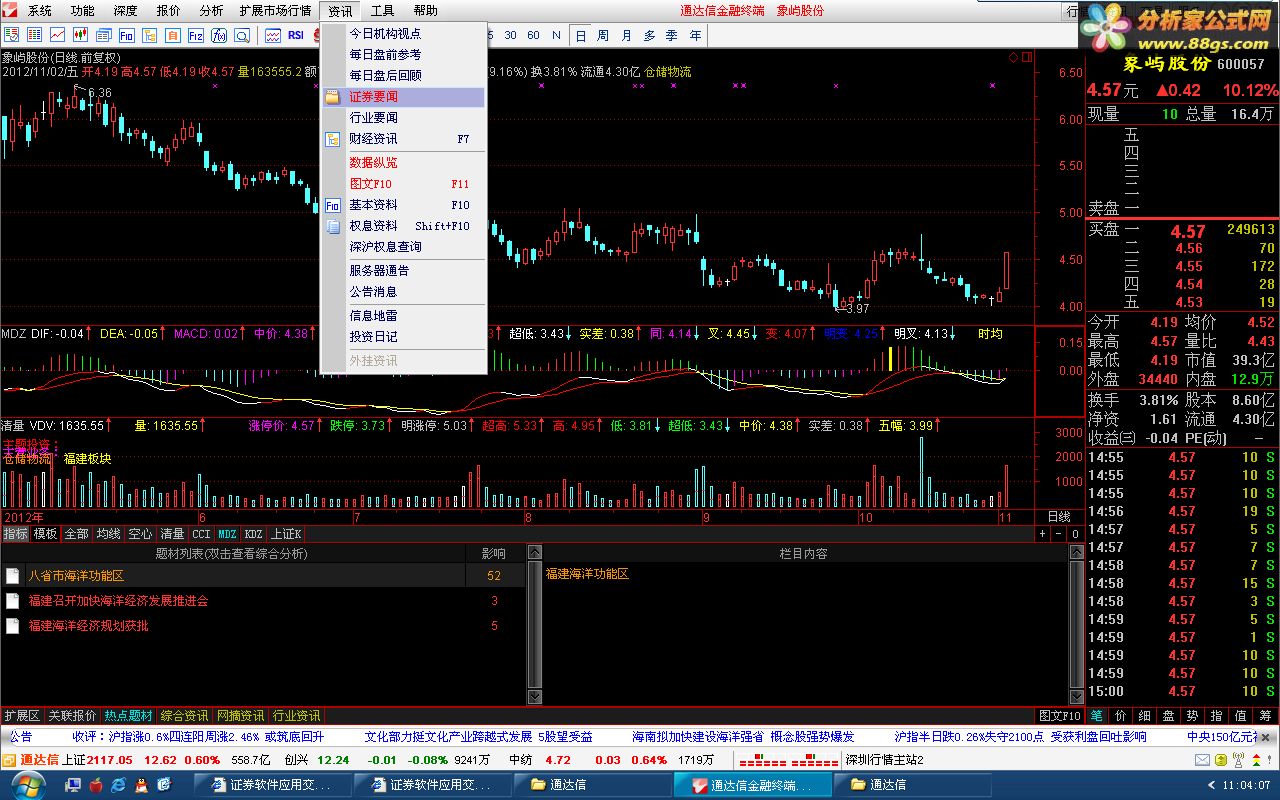Image resolution: width=1280 pixels, height=800 pixels.
Task: Click the F10 company info toolbar icon
Action: pos(127,35)
